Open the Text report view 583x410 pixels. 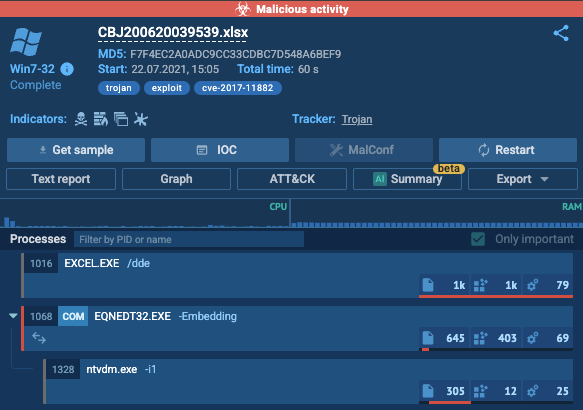click(61, 179)
